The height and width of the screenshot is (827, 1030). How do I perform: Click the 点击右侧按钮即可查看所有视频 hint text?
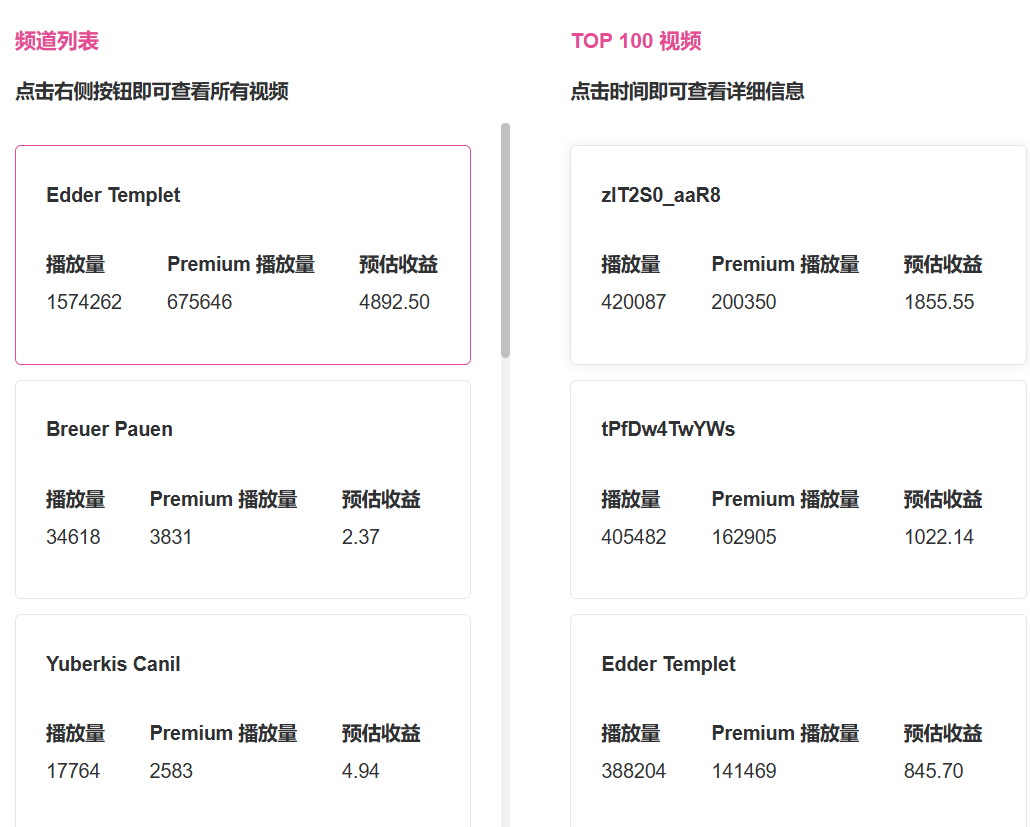point(151,92)
